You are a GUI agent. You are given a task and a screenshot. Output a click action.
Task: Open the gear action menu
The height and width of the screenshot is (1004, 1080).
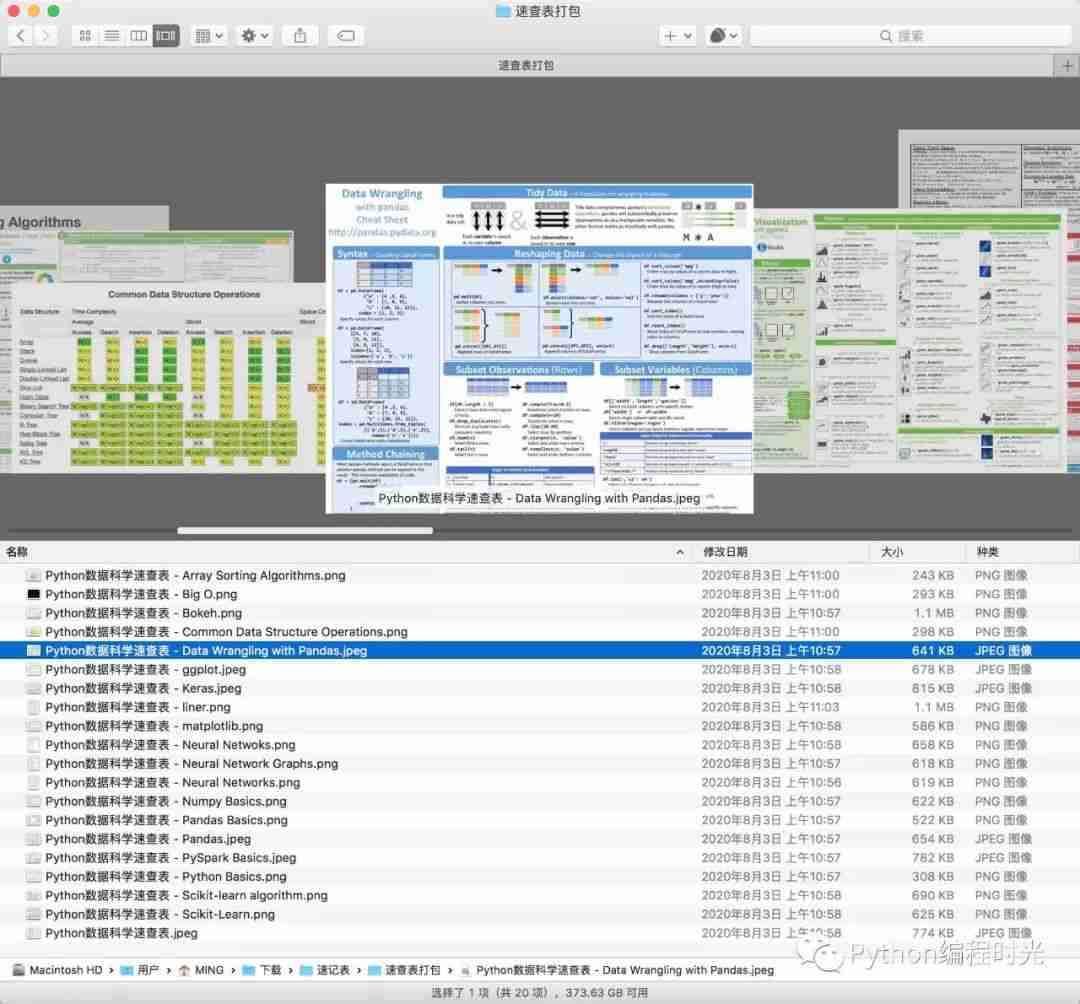click(x=254, y=36)
